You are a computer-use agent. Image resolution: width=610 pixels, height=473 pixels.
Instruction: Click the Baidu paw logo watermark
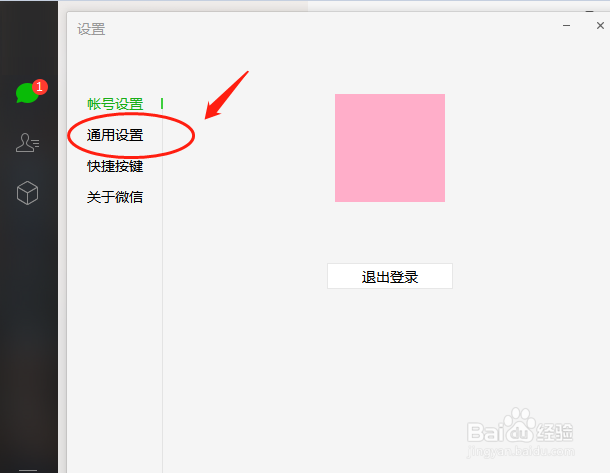519,424
